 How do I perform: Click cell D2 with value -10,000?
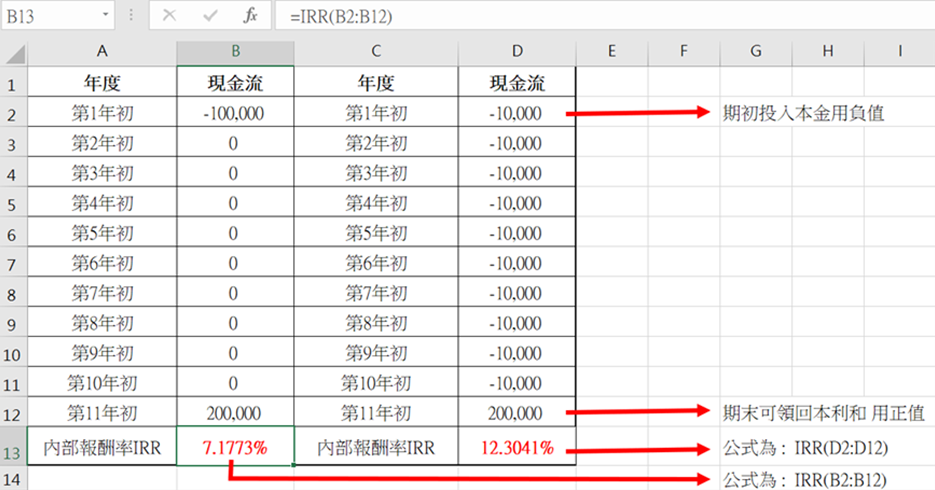(x=517, y=112)
